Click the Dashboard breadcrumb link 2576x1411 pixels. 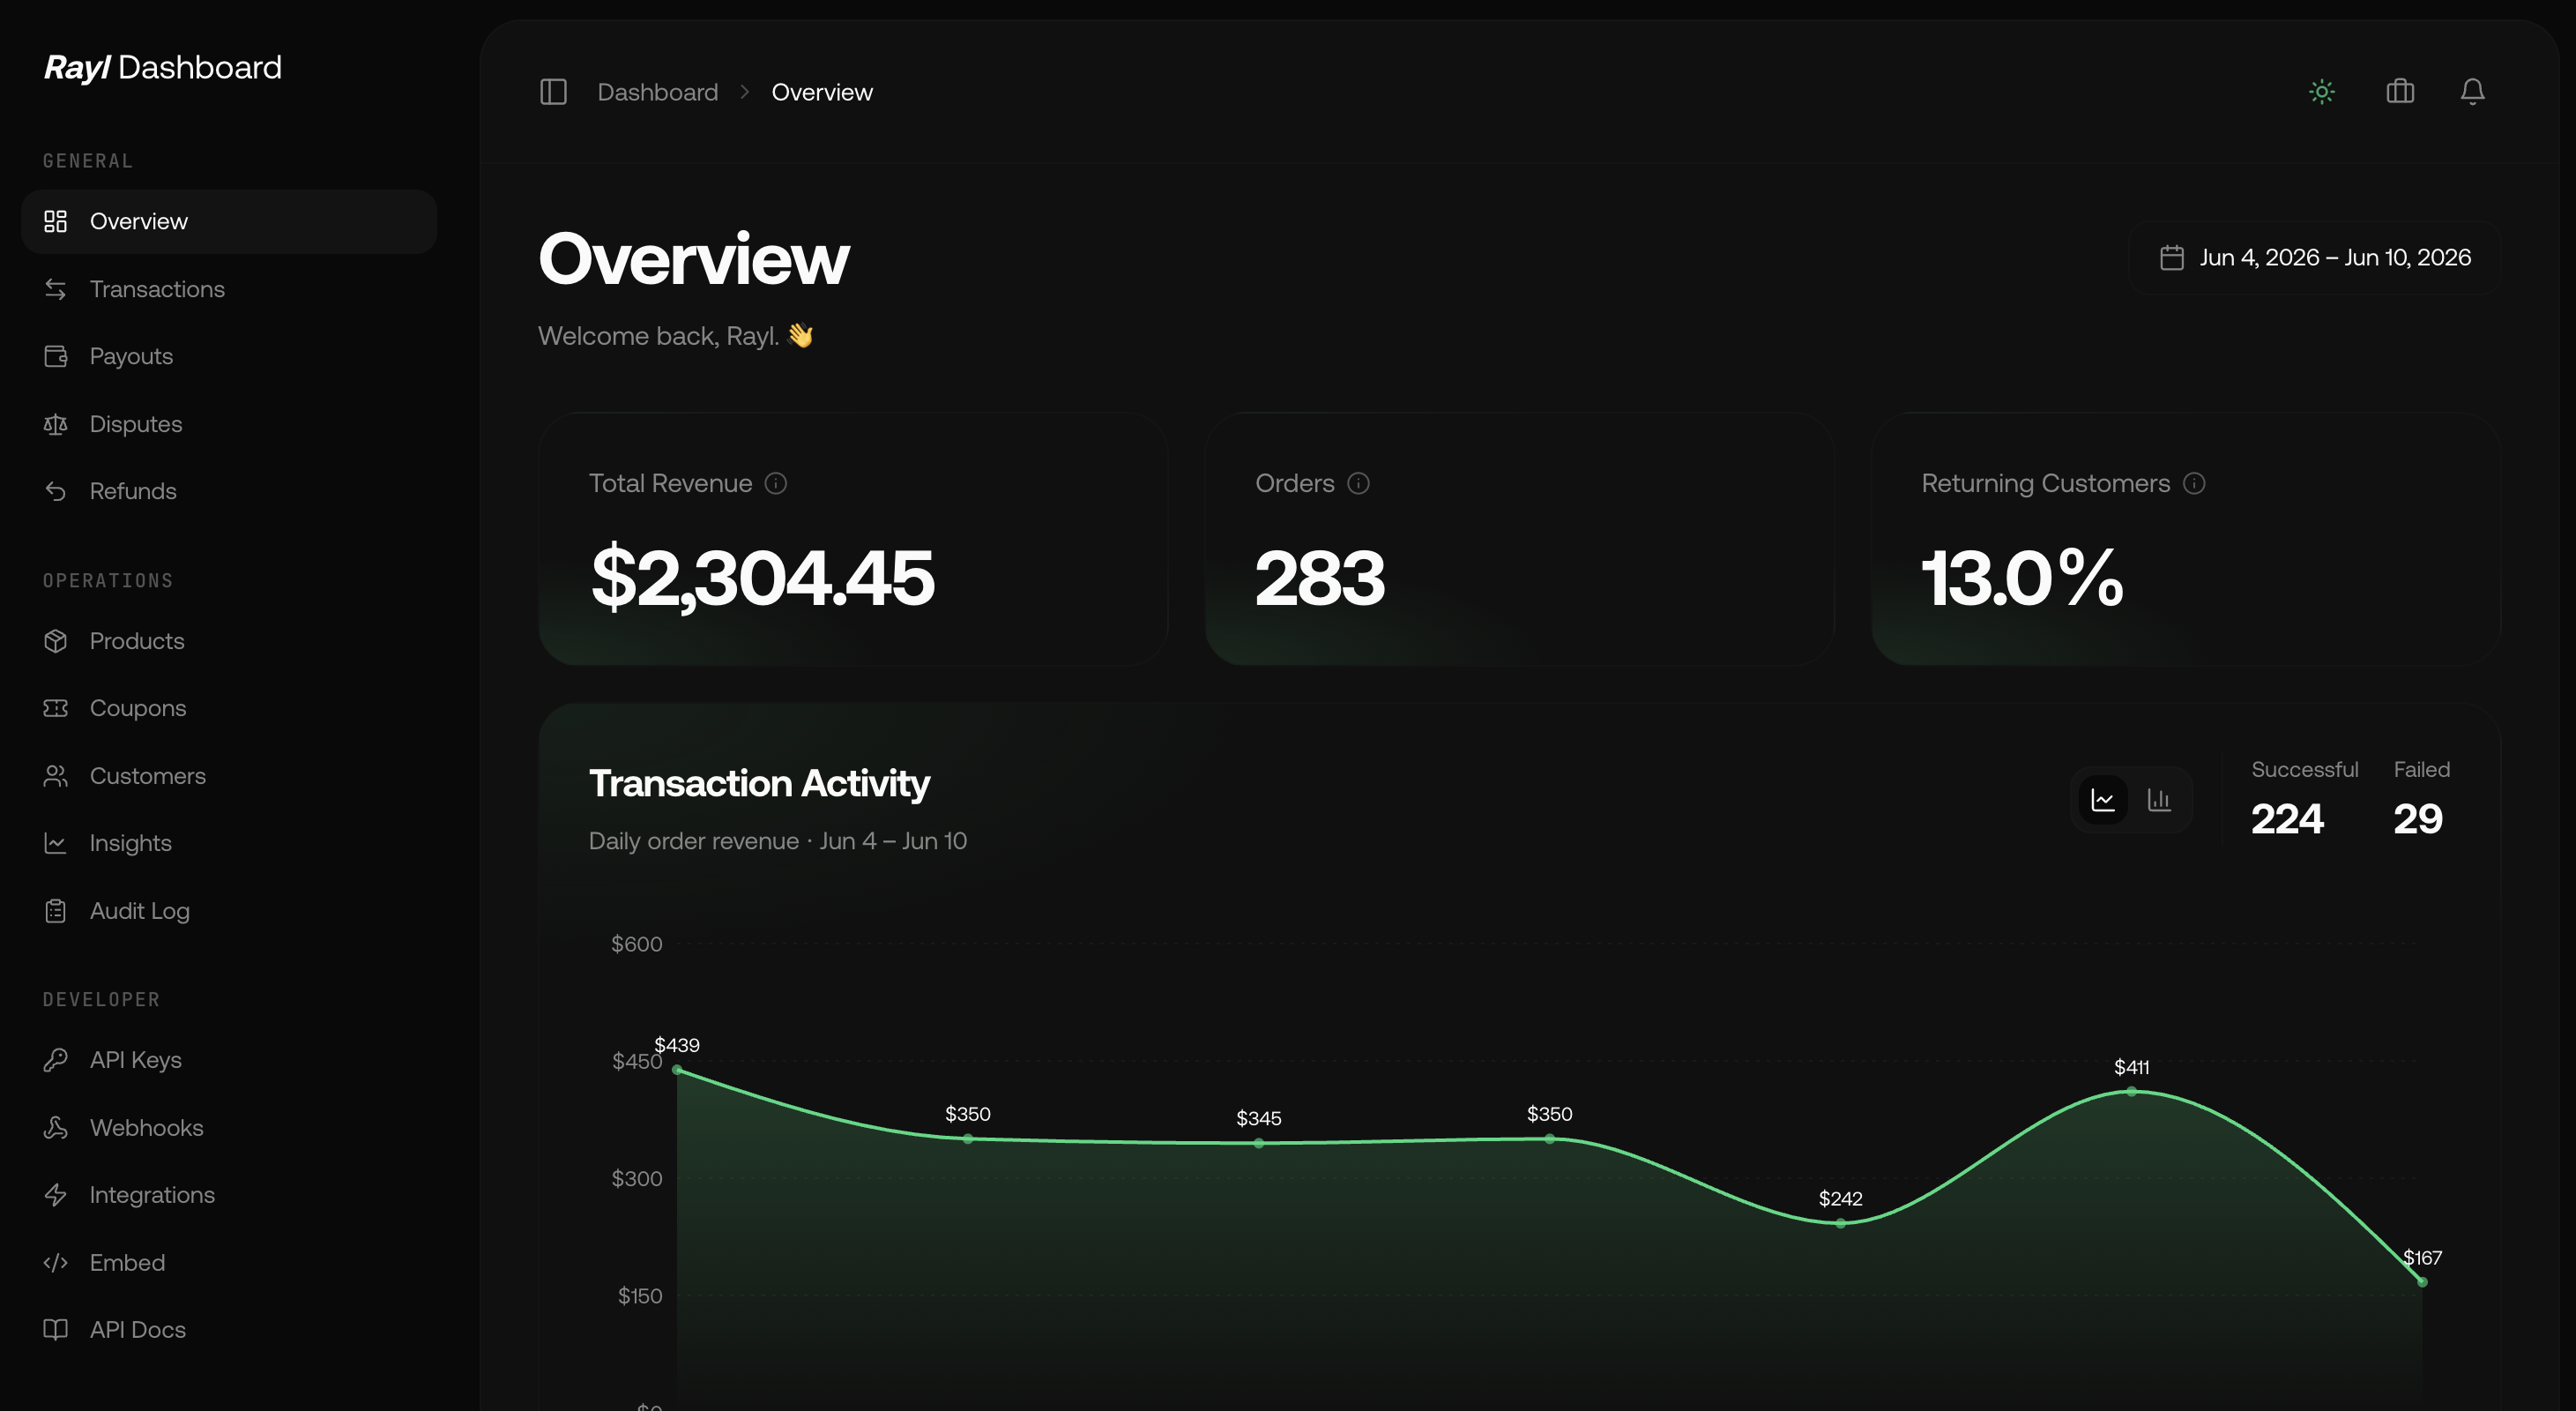(658, 92)
